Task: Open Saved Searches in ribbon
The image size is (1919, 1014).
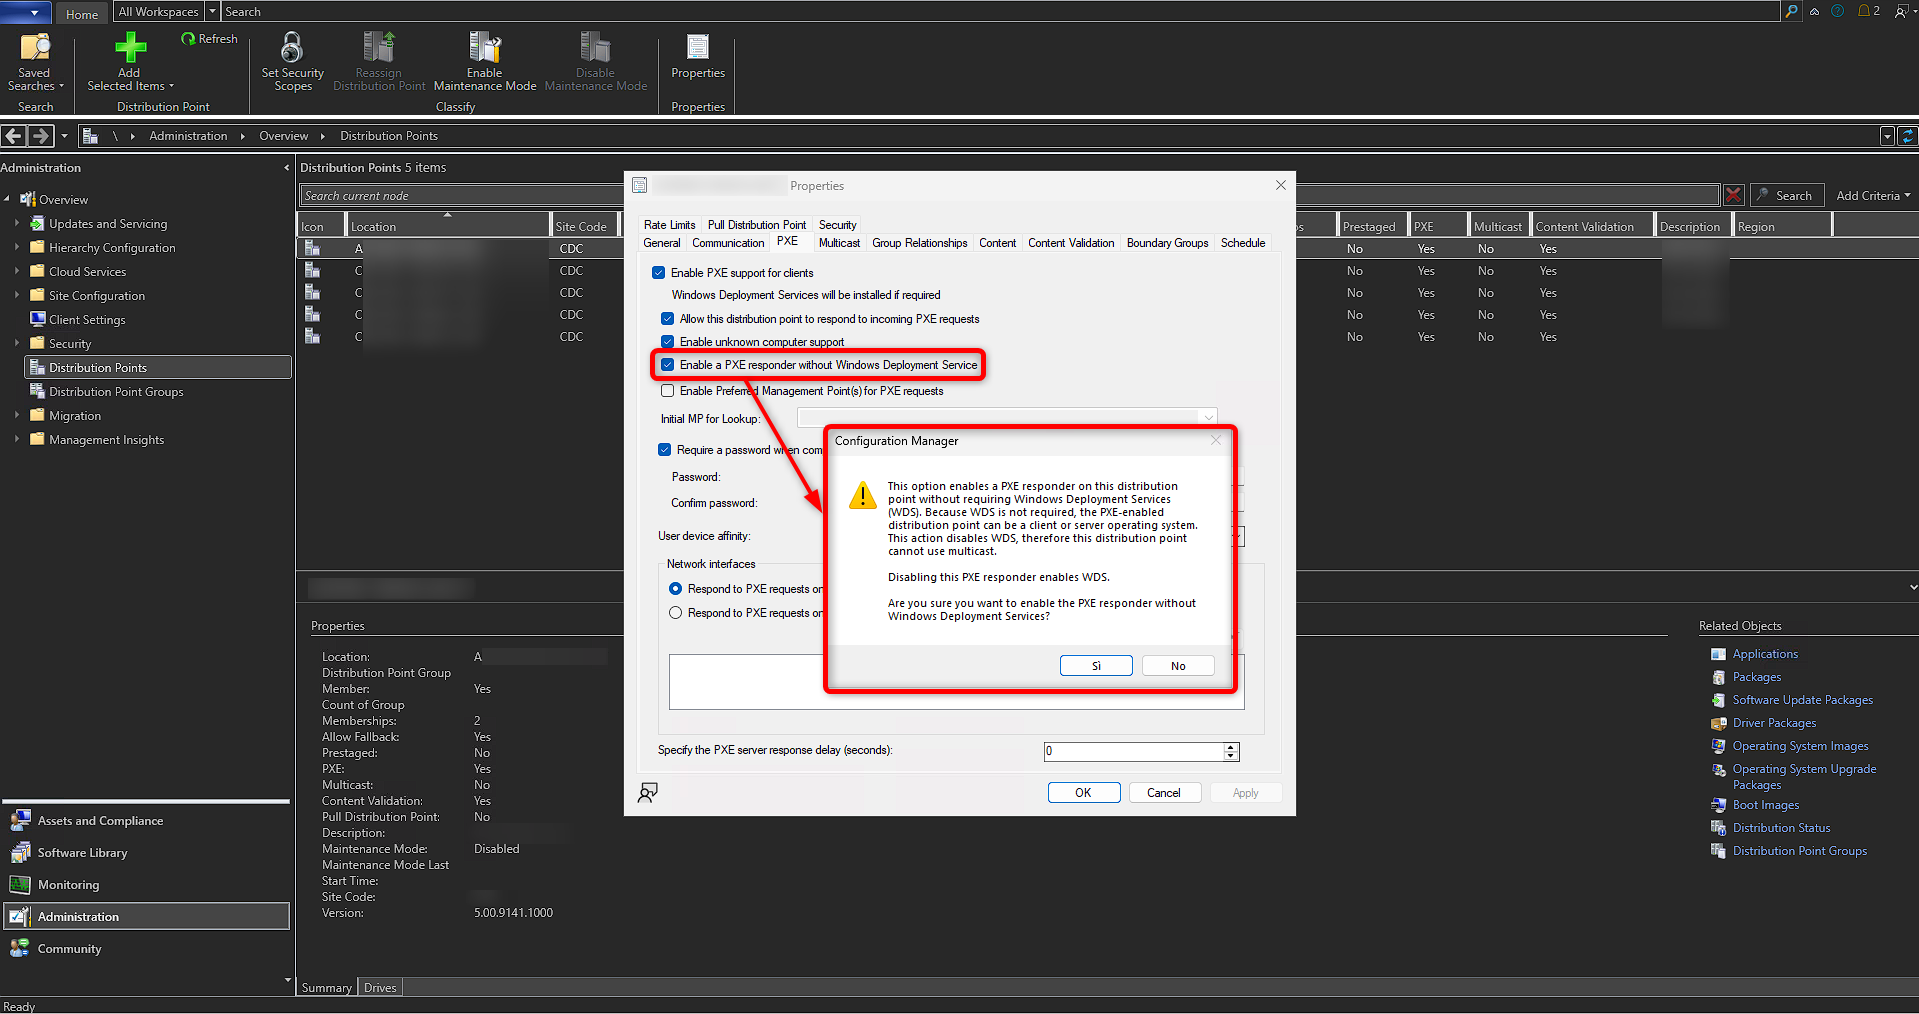Action: coord(35,62)
